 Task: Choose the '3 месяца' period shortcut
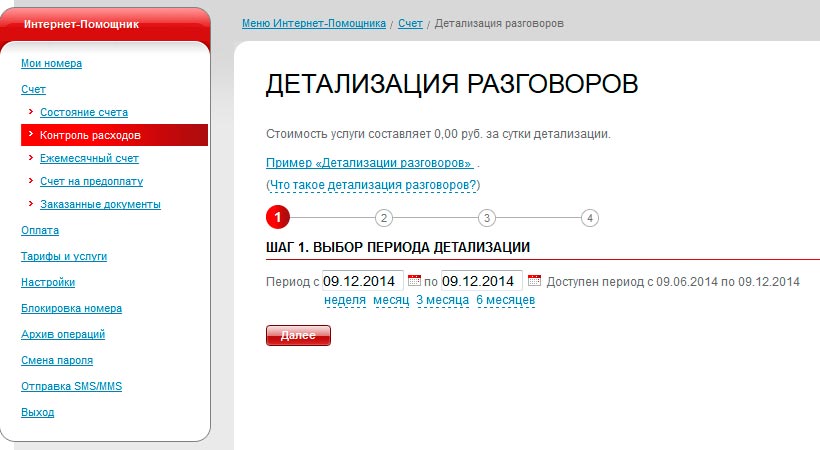[442, 300]
